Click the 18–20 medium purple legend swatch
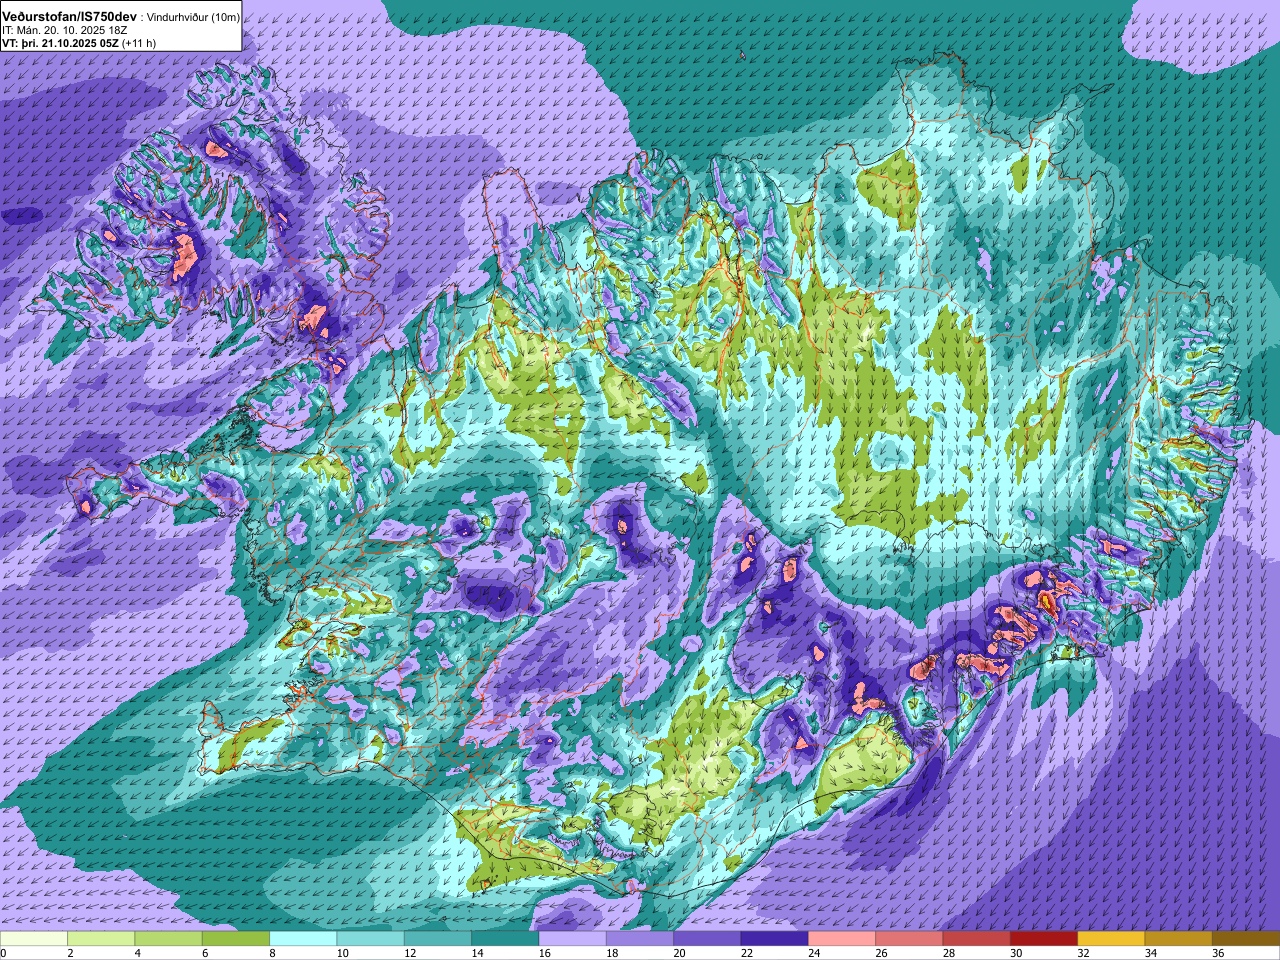 click(x=640, y=939)
